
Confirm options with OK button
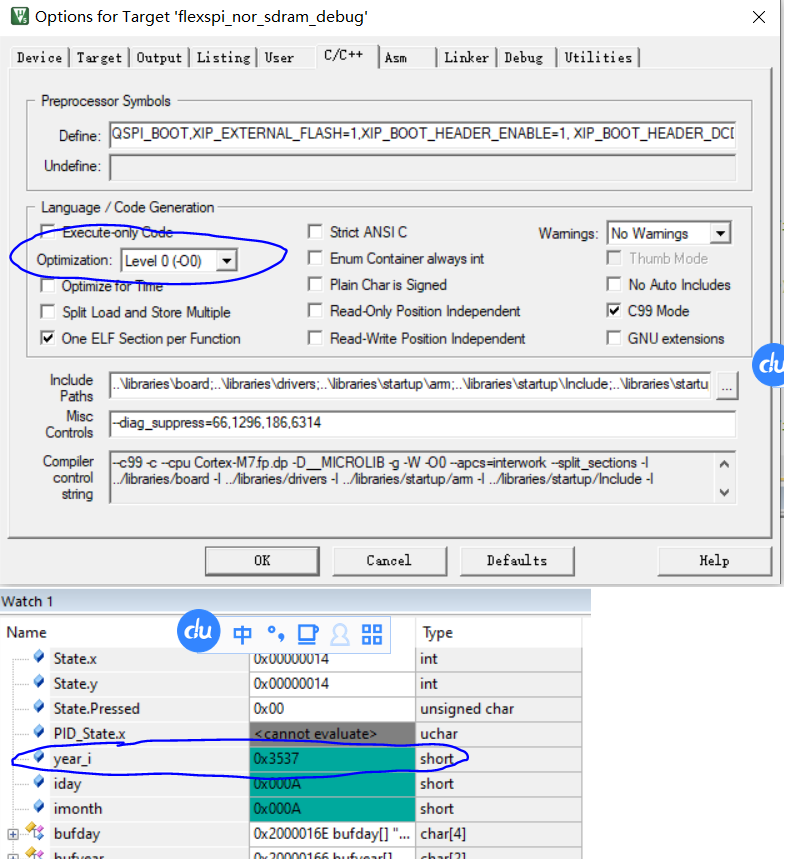262,560
